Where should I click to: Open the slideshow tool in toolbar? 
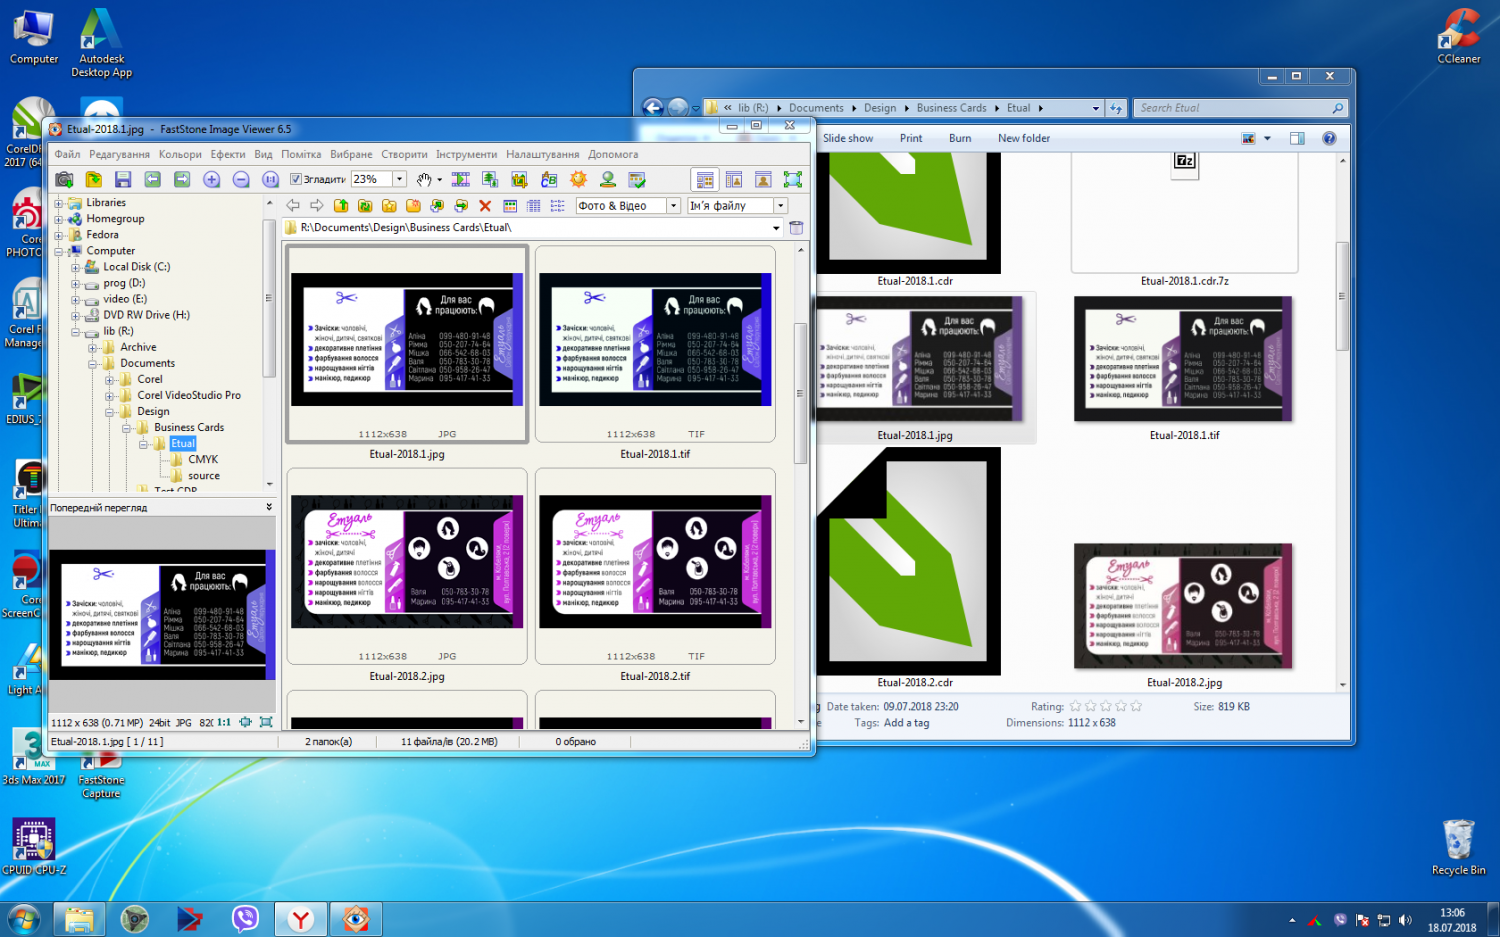click(x=461, y=180)
